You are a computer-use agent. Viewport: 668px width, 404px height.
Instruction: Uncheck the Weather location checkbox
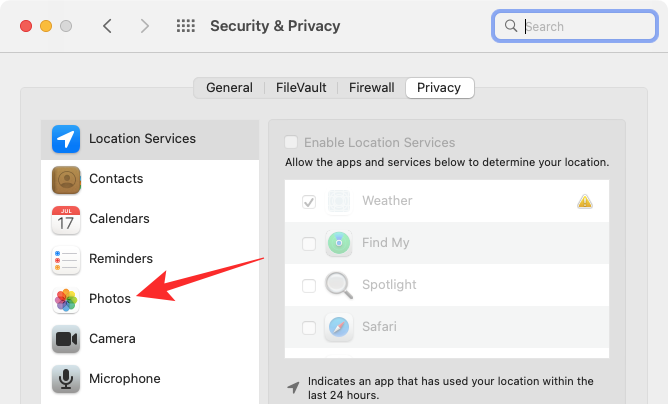309,201
